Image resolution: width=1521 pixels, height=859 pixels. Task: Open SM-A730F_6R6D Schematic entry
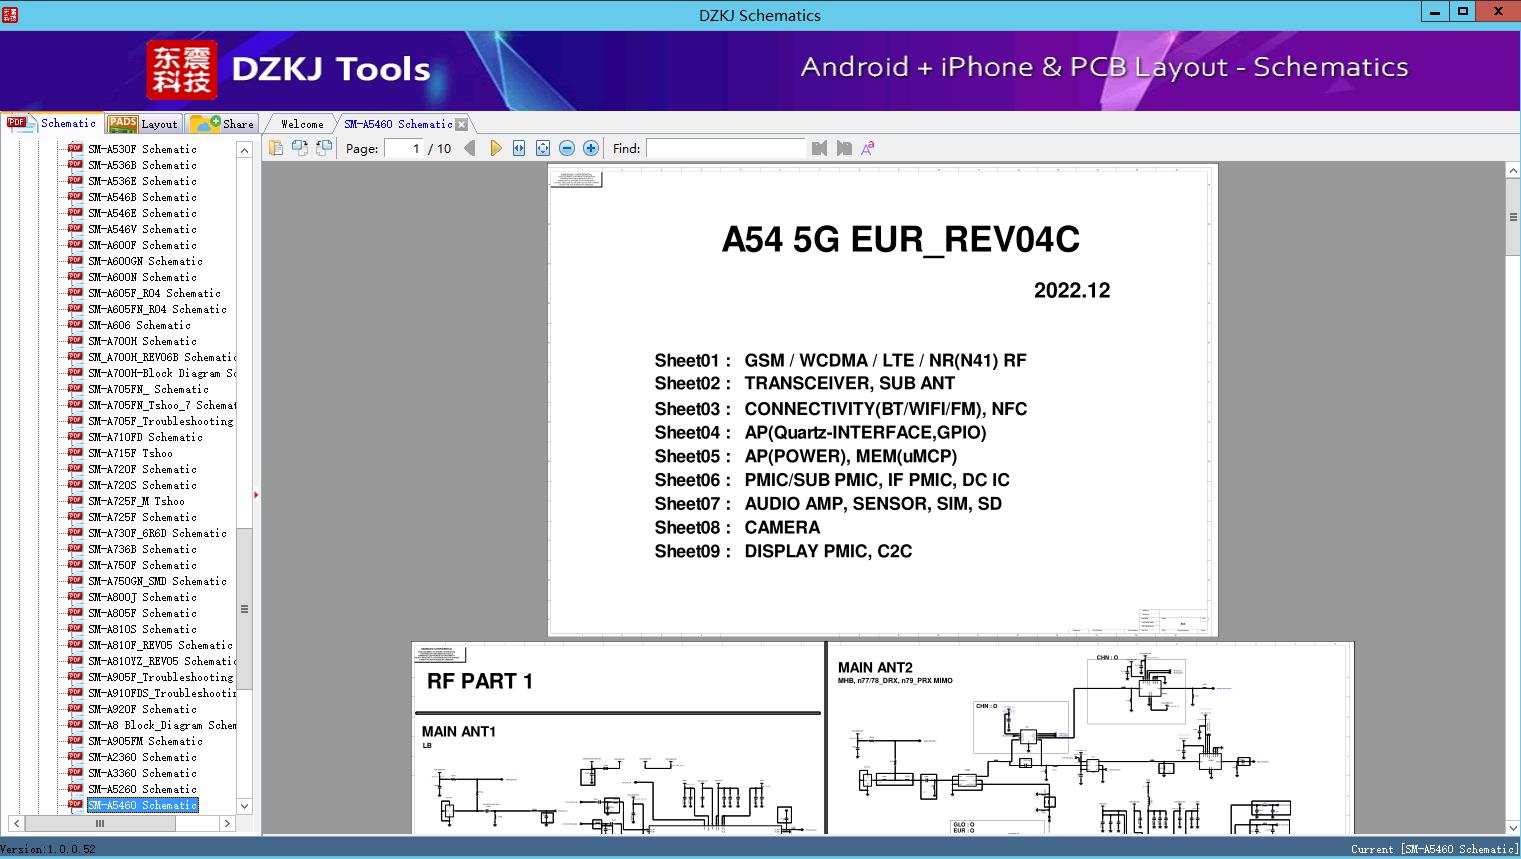pos(157,533)
